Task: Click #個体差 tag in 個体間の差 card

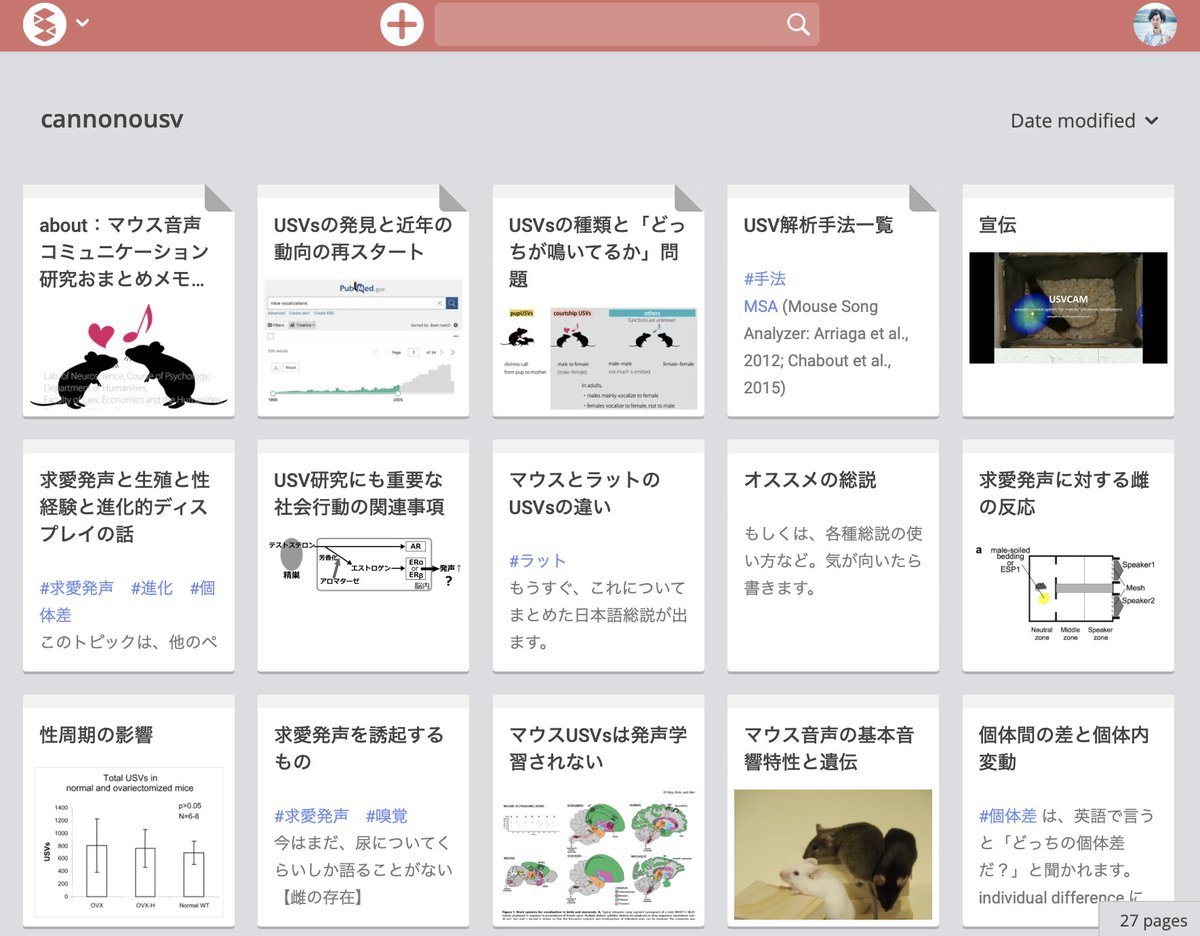Action: click(1008, 816)
